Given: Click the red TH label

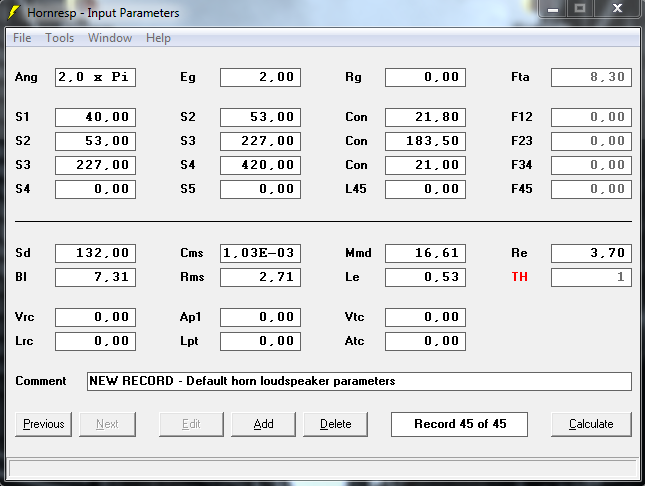Looking at the screenshot, I should point(520,277).
